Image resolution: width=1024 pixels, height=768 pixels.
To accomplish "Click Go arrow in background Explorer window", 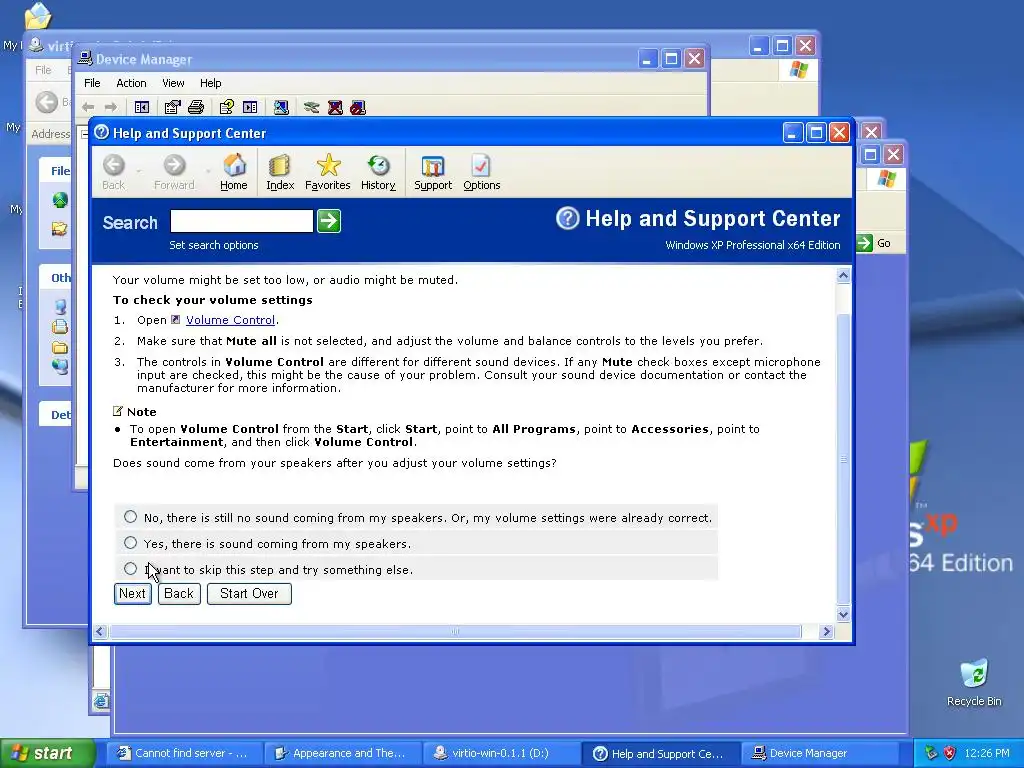I will (865, 243).
